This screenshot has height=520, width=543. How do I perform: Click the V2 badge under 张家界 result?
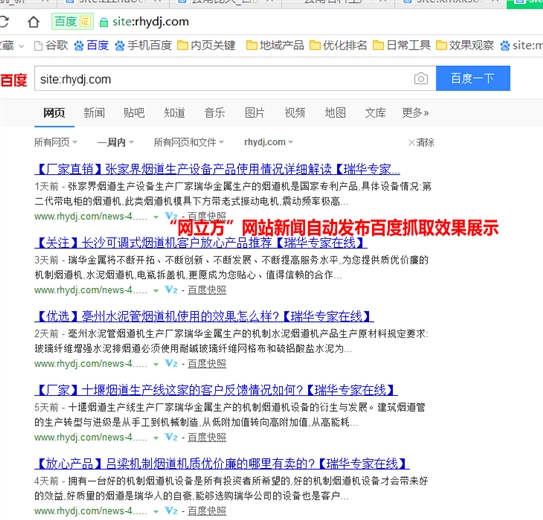[171, 216]
